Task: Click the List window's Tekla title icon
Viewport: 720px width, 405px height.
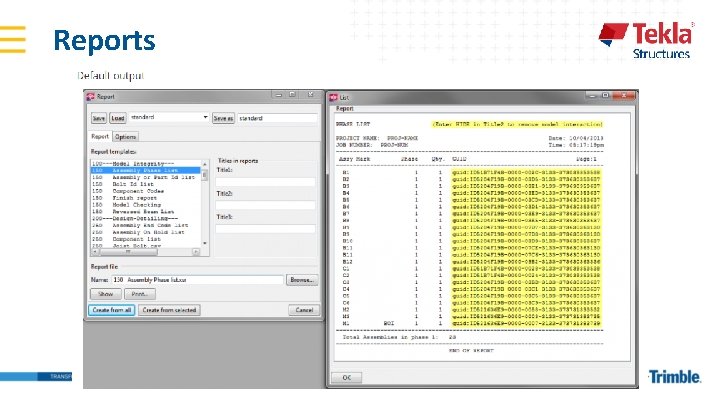Action: pos(334,97)
